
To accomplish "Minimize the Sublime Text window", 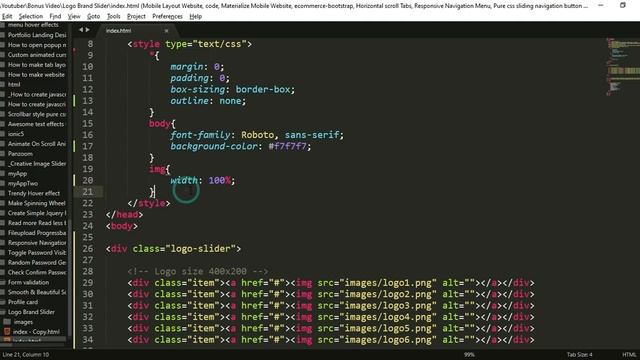I will pos(601,5).
